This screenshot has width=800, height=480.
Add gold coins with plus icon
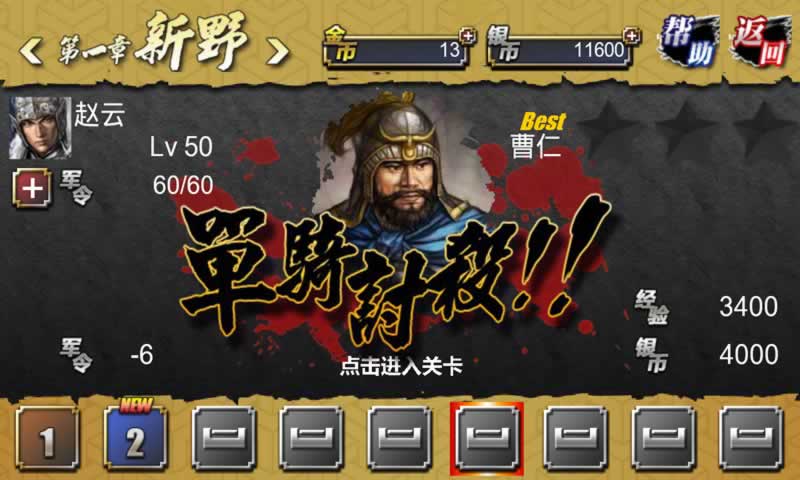click(x=467, y=36)
